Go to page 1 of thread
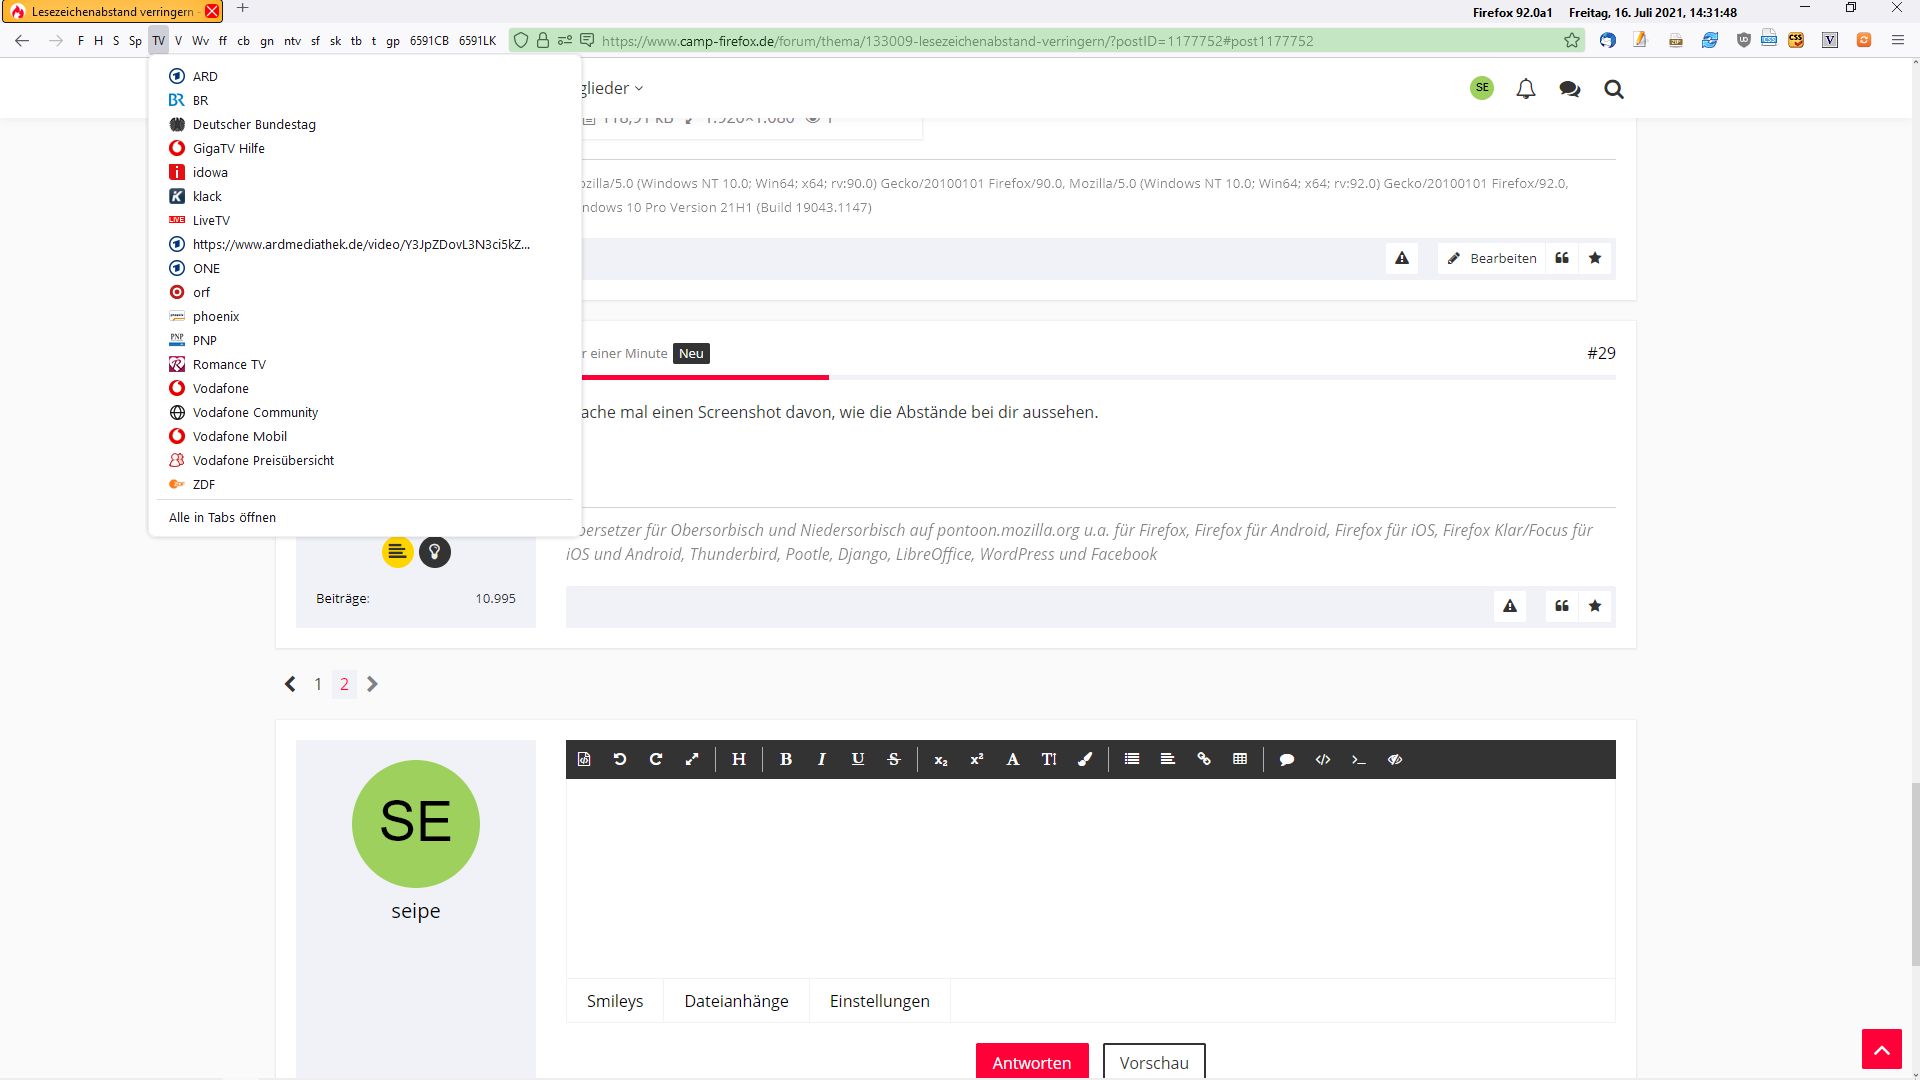The width and height of the screenshot is (1920, 1080). point(318,684)
